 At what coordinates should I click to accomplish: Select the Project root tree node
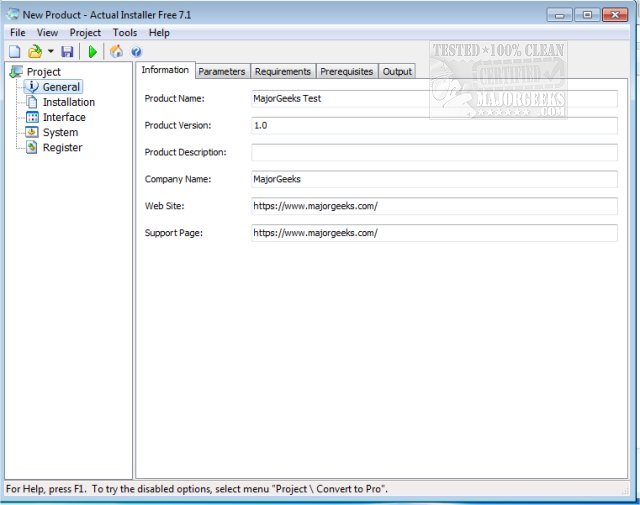(43, 72)
